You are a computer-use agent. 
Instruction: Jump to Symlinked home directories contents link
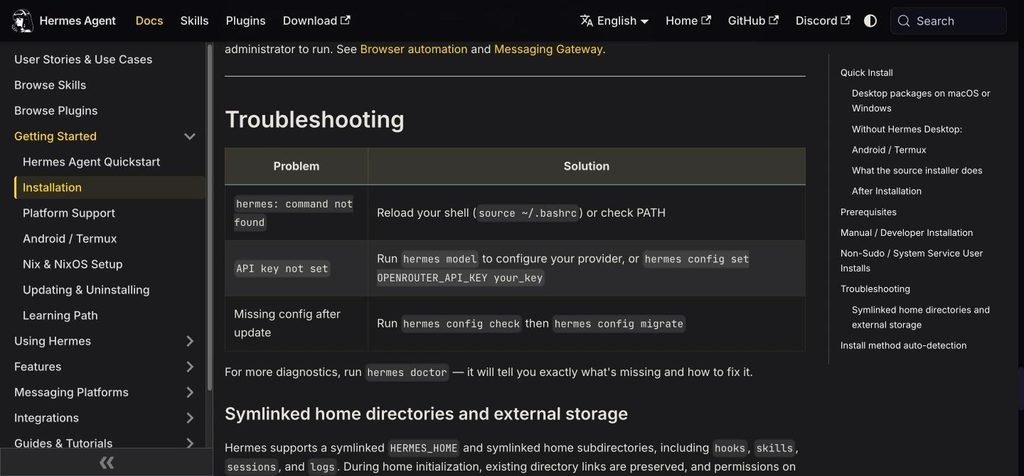click(x=921, y=317)
